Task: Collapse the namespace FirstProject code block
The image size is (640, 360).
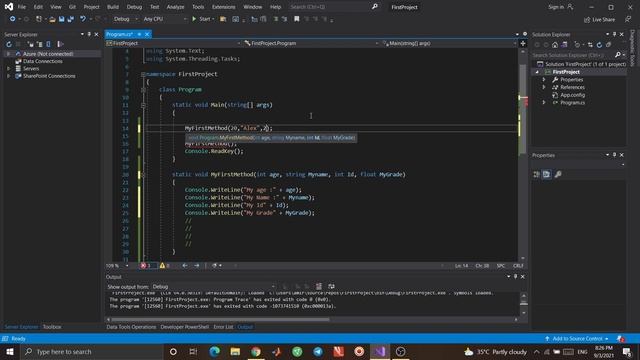Action: point(143,74)
